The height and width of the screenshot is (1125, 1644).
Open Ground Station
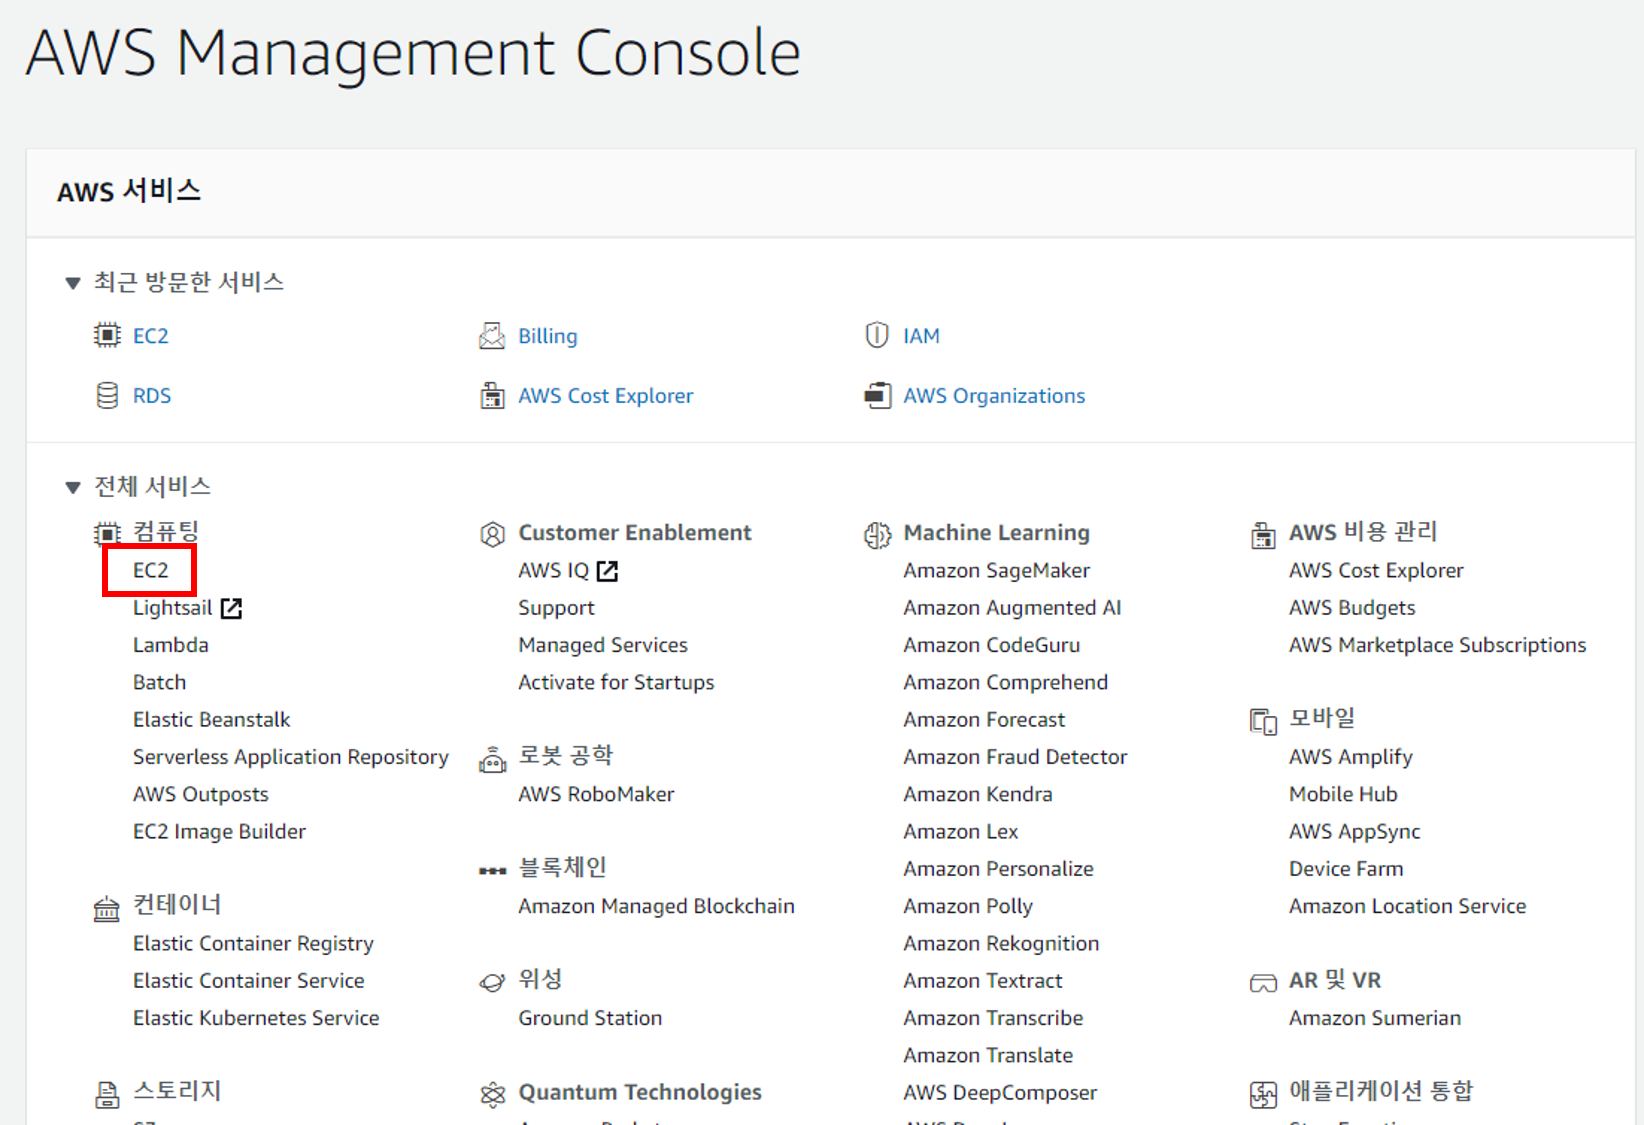[x=590, y=1018]
